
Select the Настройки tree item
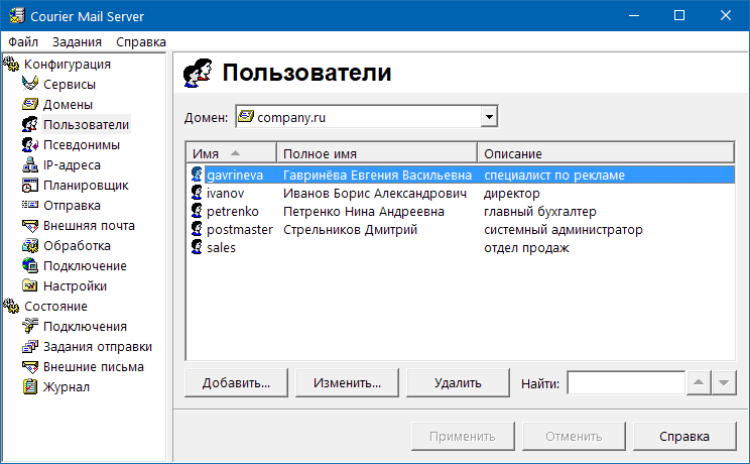pos(75,286)
